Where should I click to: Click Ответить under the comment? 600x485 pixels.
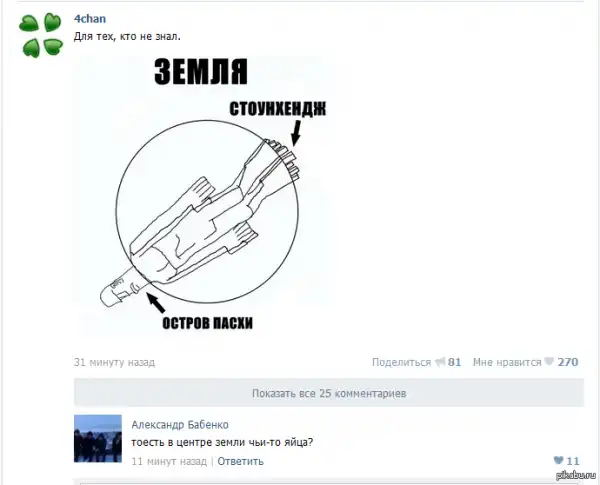[240, 461]
